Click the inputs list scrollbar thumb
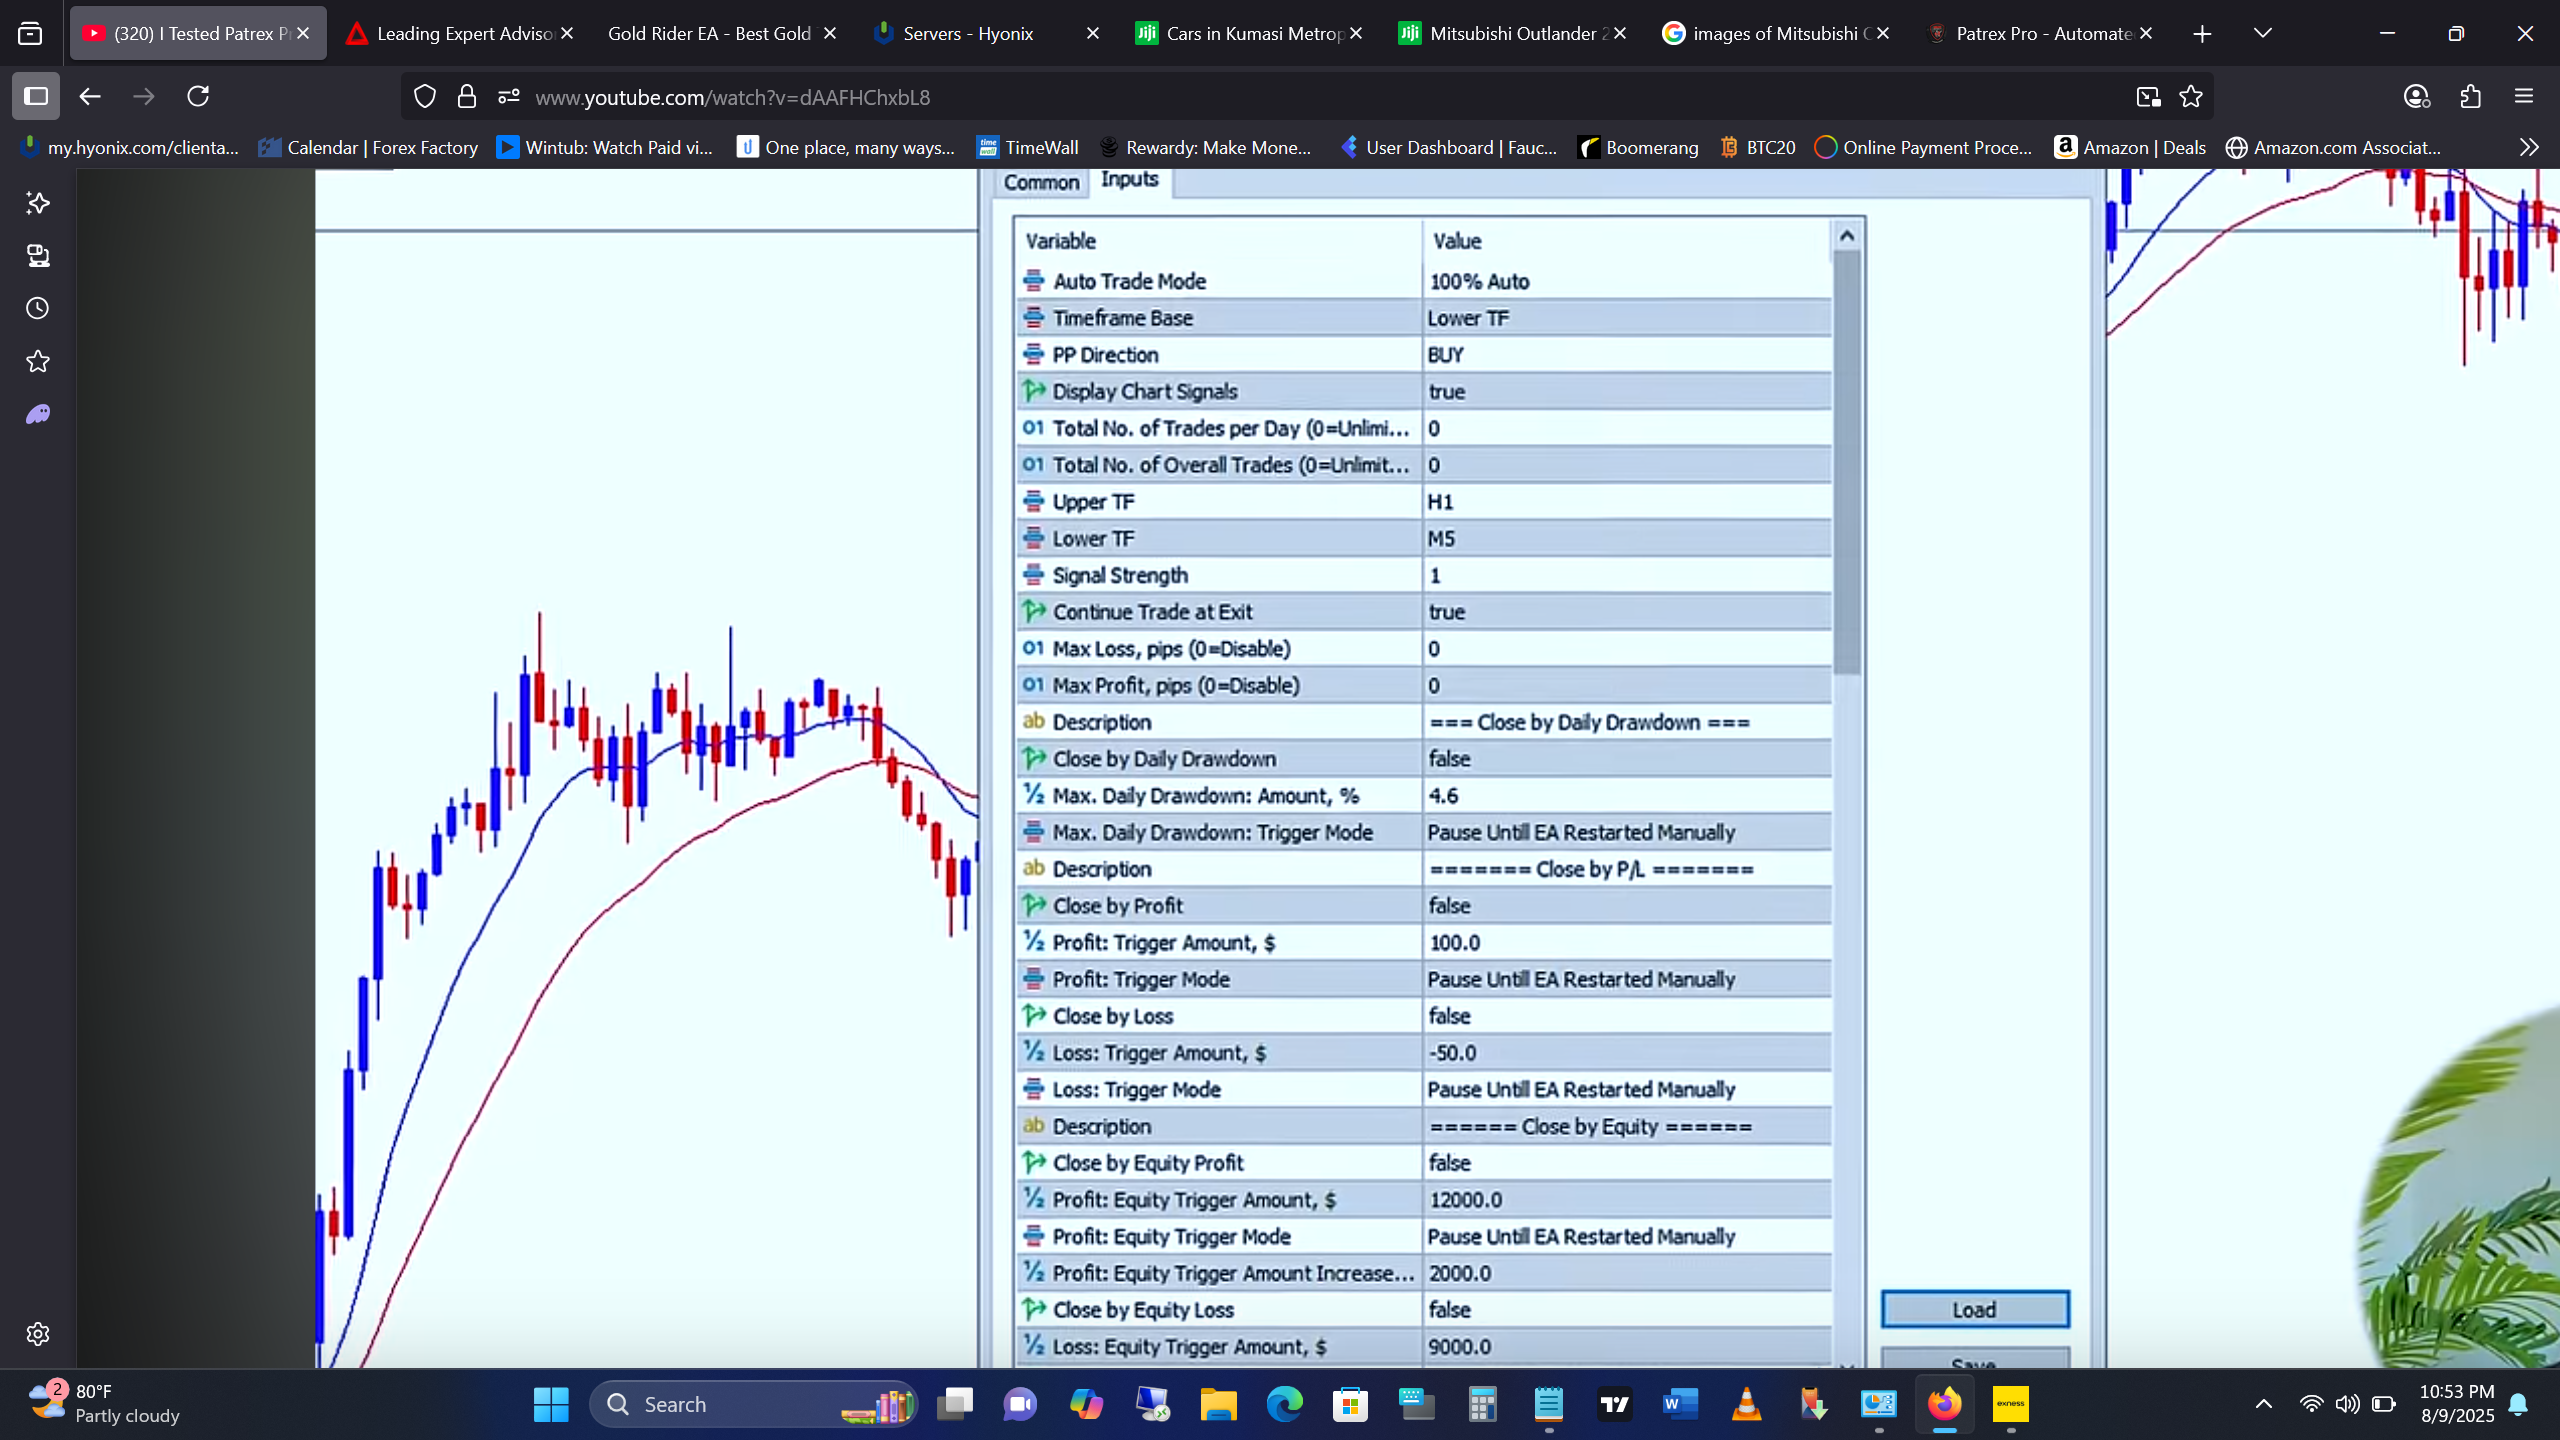 [1847, 462]
